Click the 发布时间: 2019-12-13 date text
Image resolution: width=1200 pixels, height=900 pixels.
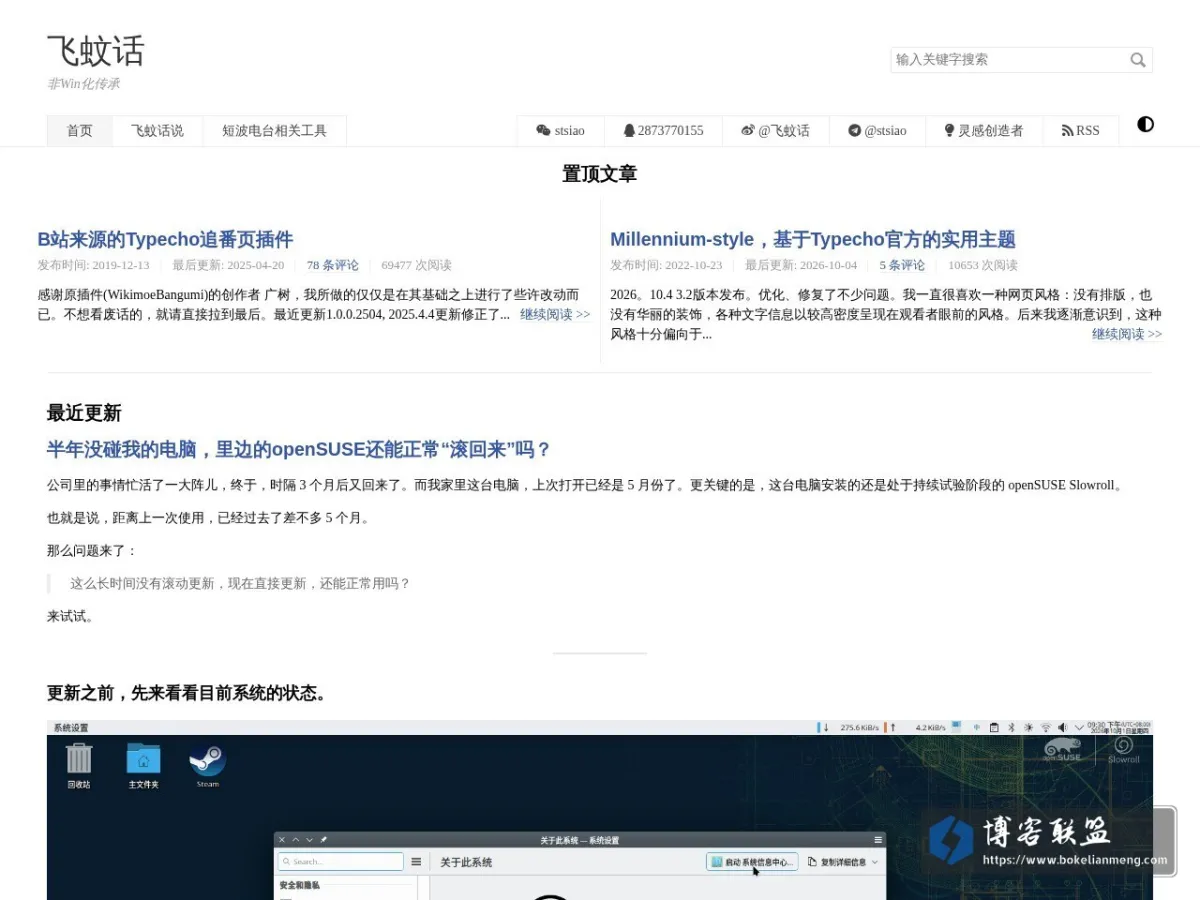tap(93, 265)
